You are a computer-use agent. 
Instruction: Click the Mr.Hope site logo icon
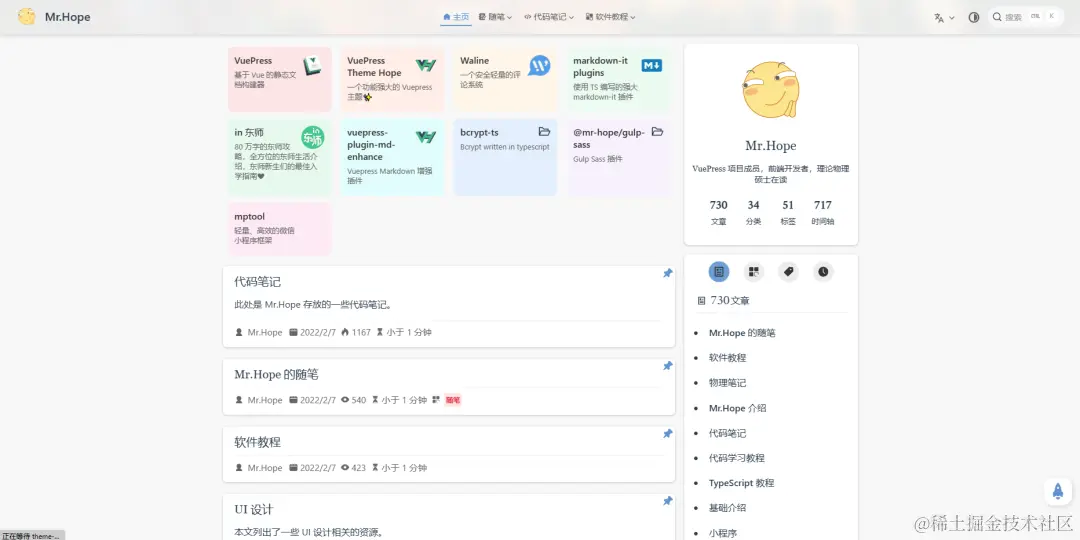point(27,17)
